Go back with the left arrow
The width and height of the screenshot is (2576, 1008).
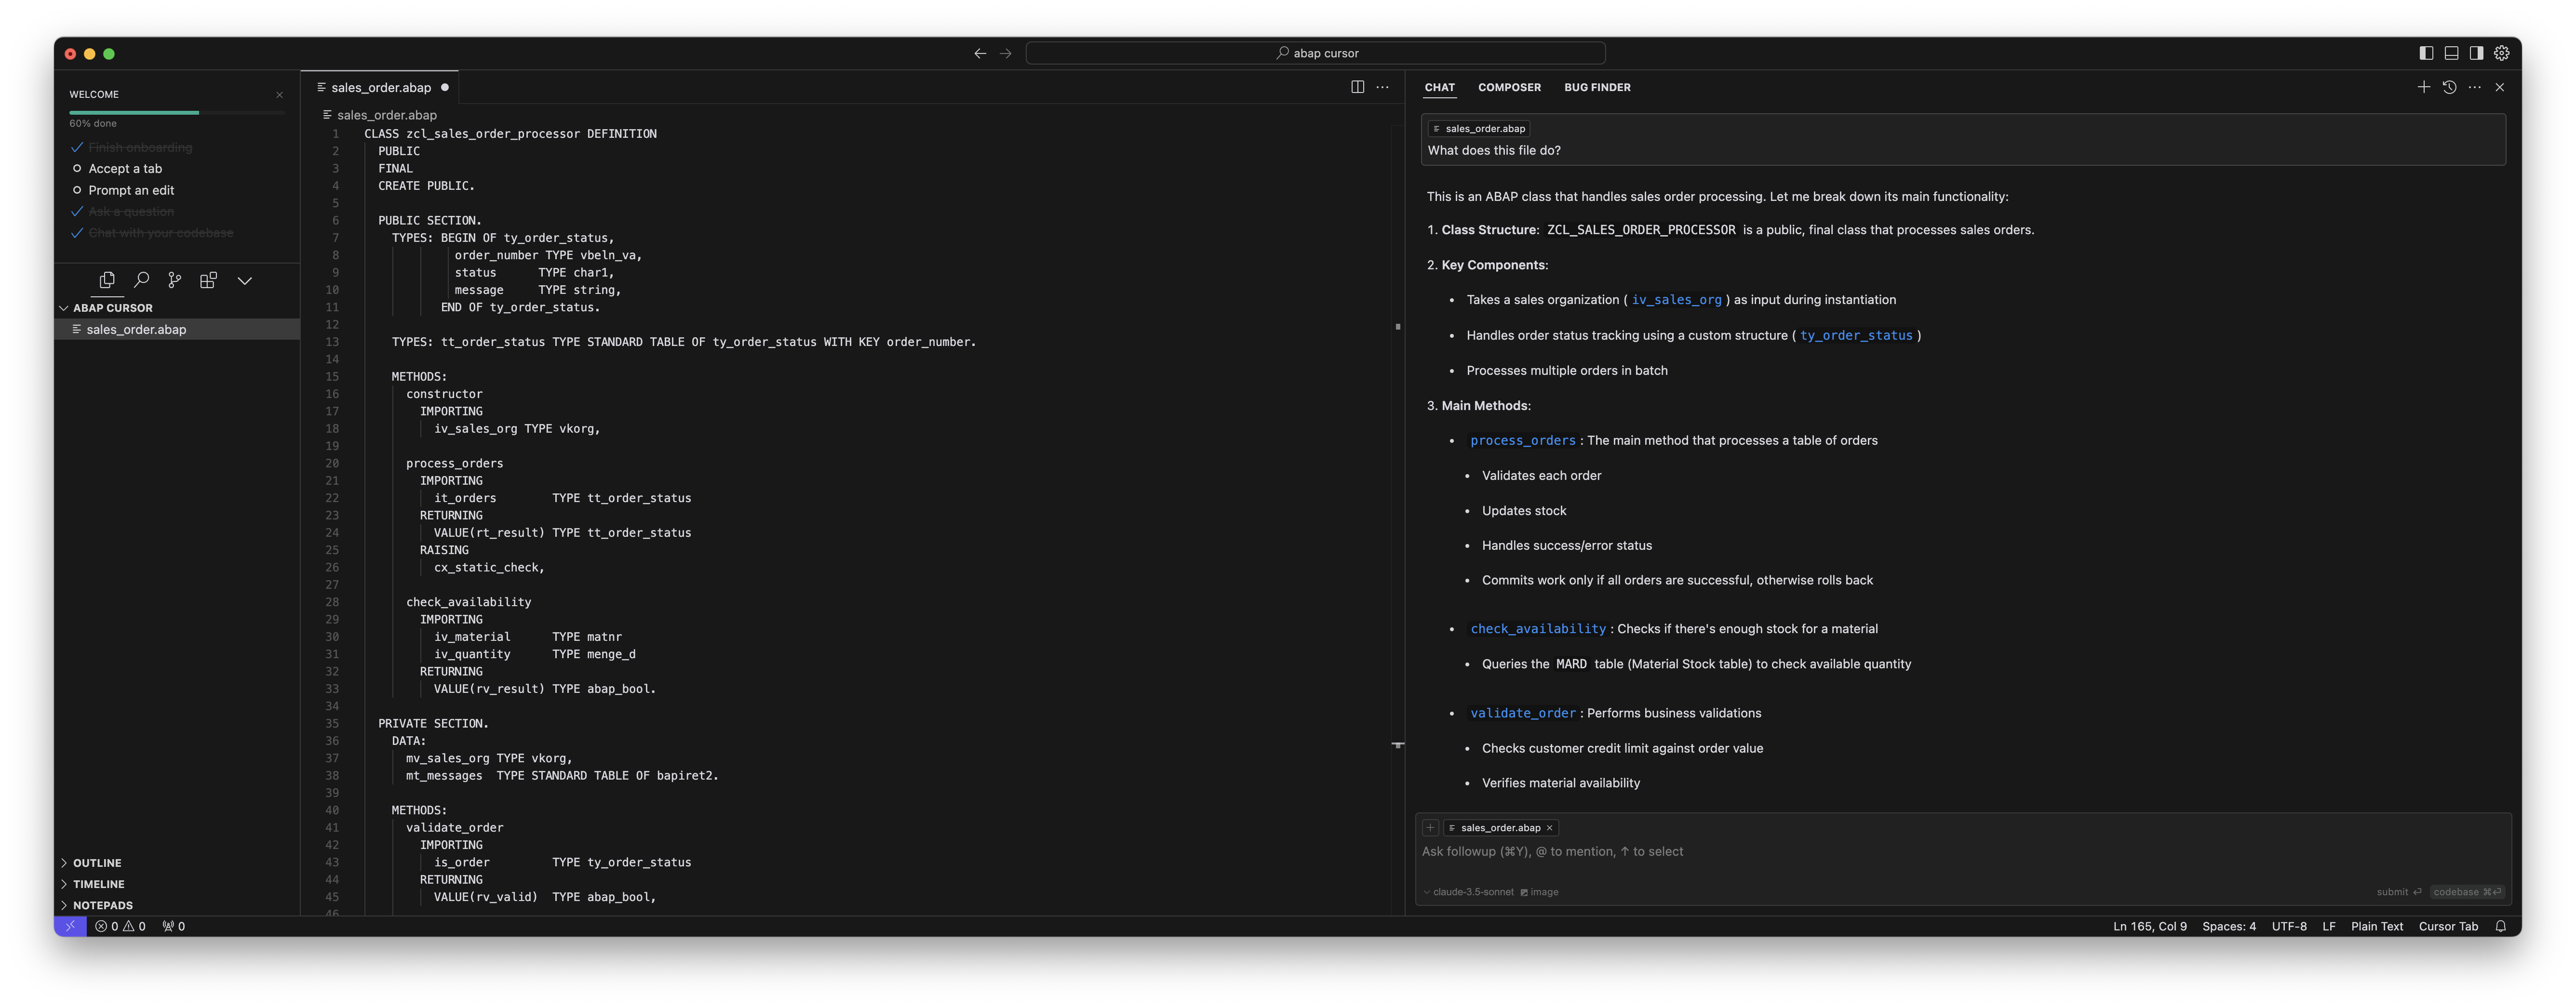pyautogui.click(x=980, y=53)
